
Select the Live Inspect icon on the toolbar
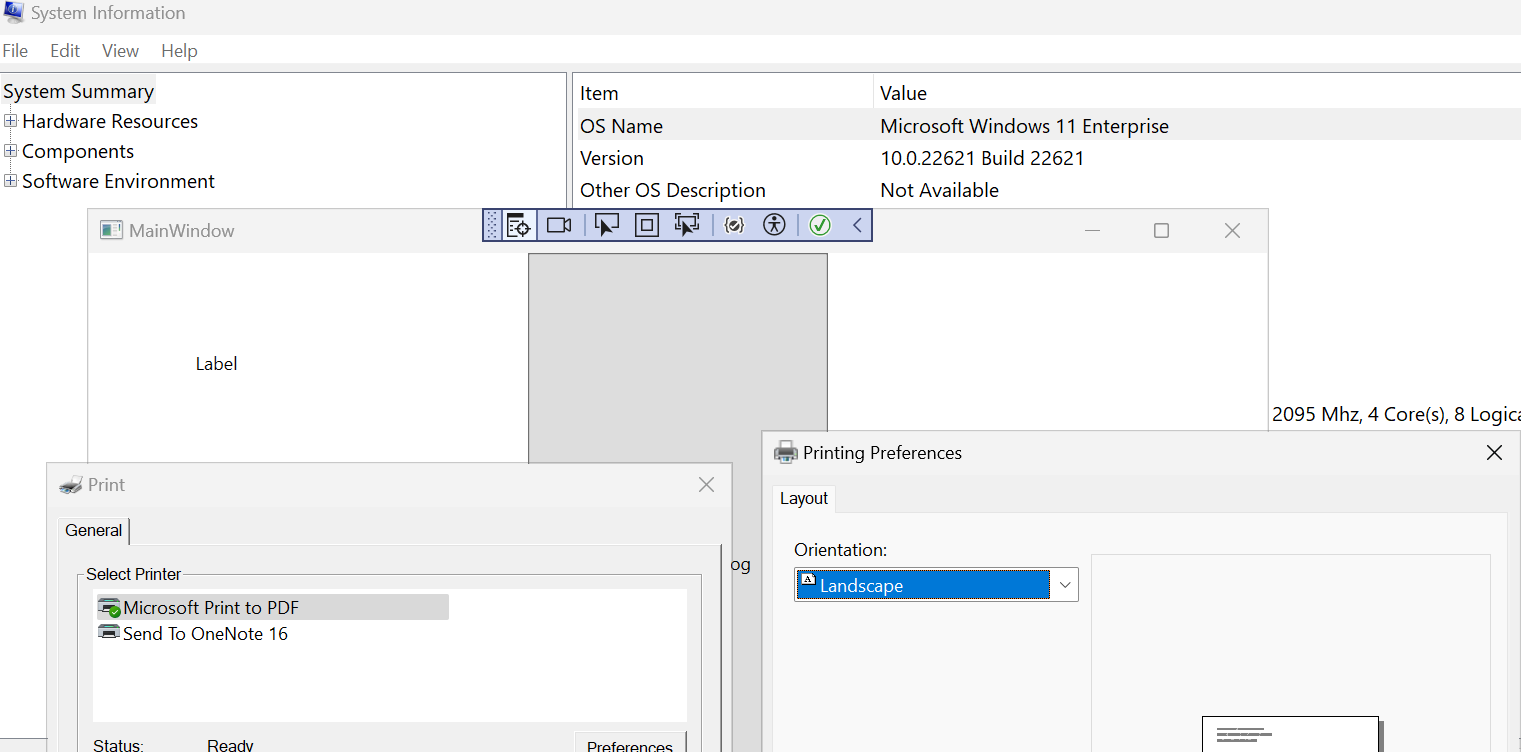(x=518, y=225)
